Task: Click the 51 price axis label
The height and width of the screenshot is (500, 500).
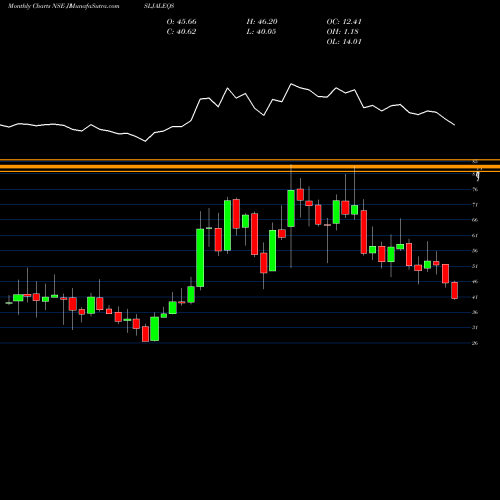Action: (475, 266)
